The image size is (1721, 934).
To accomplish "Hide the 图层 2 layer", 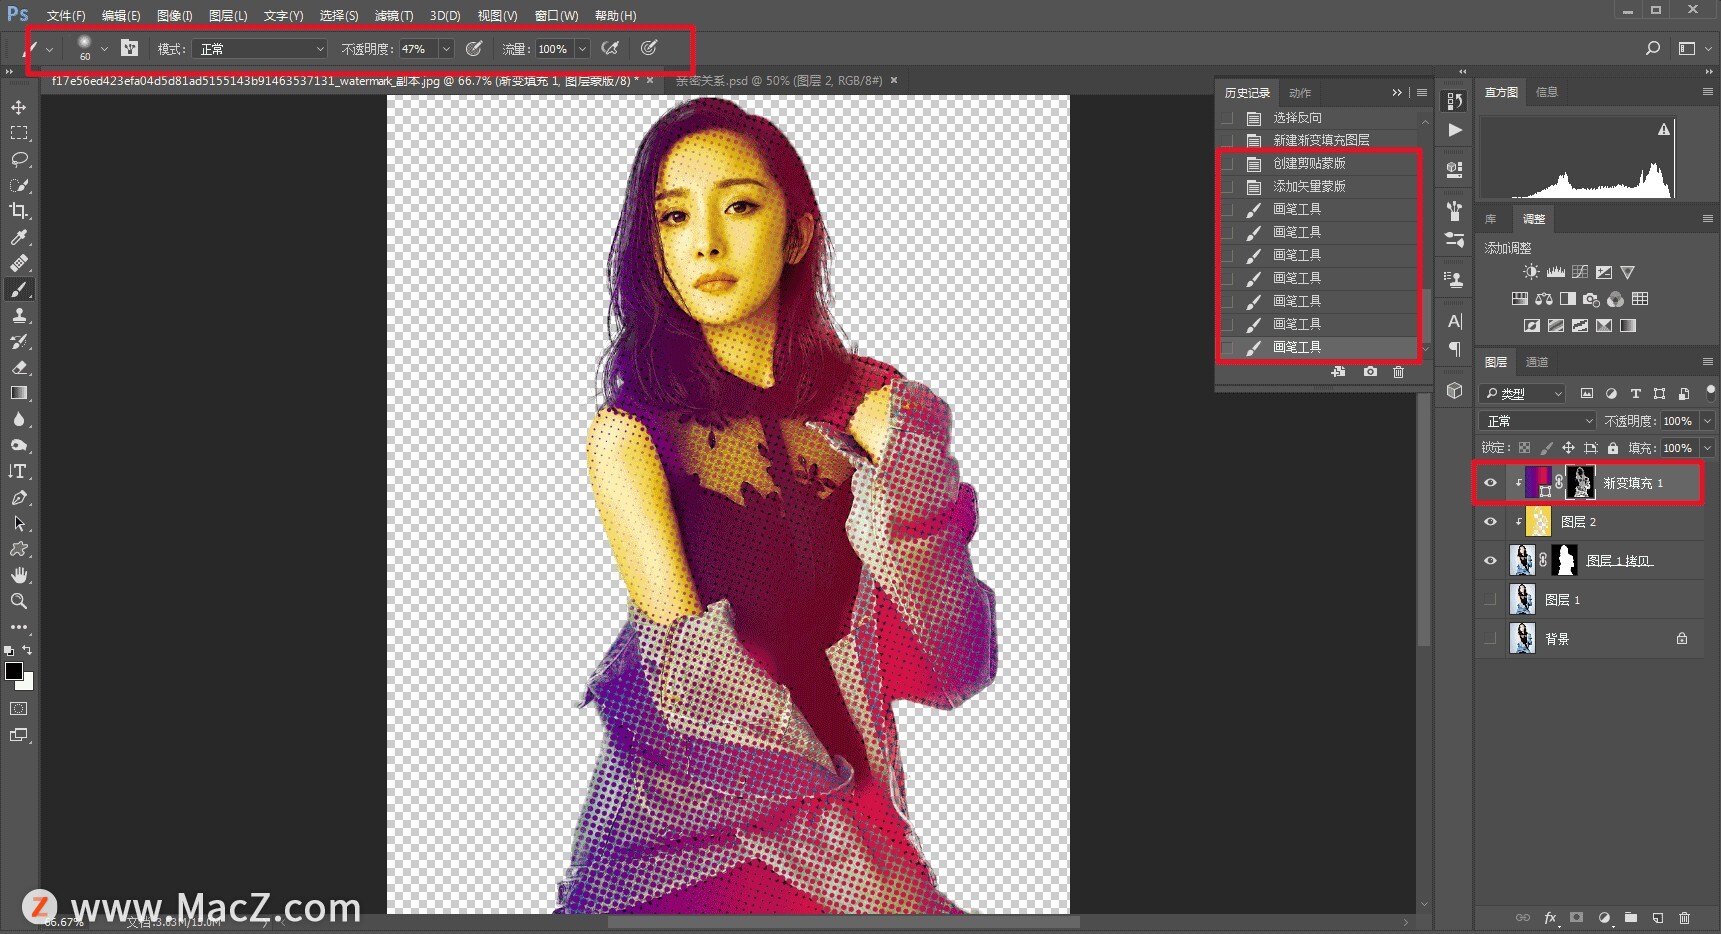I will (x=1490, y=522).
